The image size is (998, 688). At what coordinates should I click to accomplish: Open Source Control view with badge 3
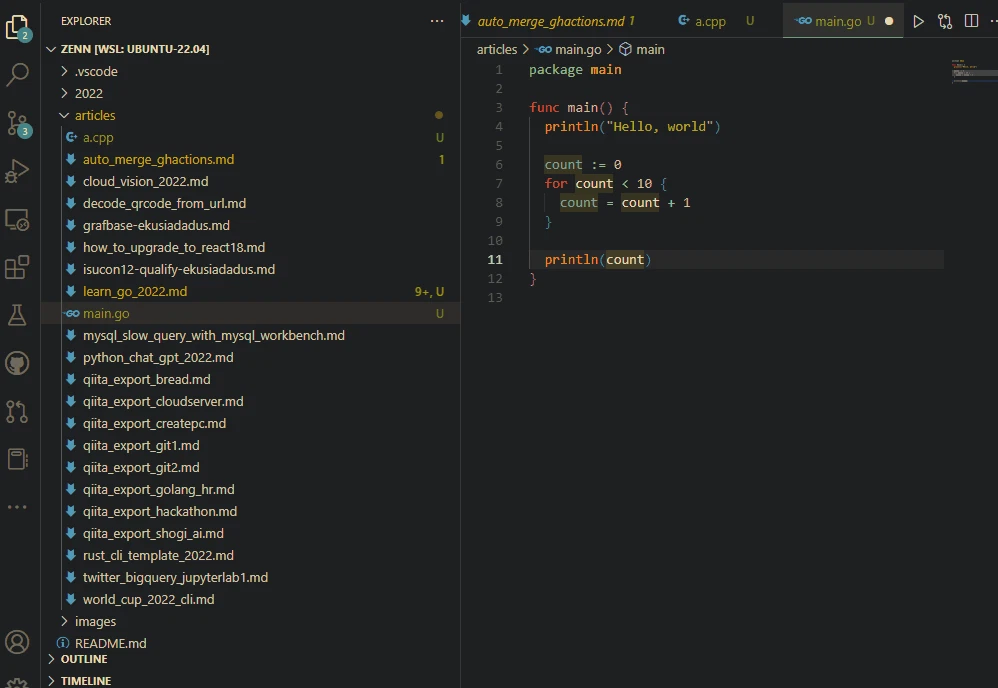coord(18,123)
